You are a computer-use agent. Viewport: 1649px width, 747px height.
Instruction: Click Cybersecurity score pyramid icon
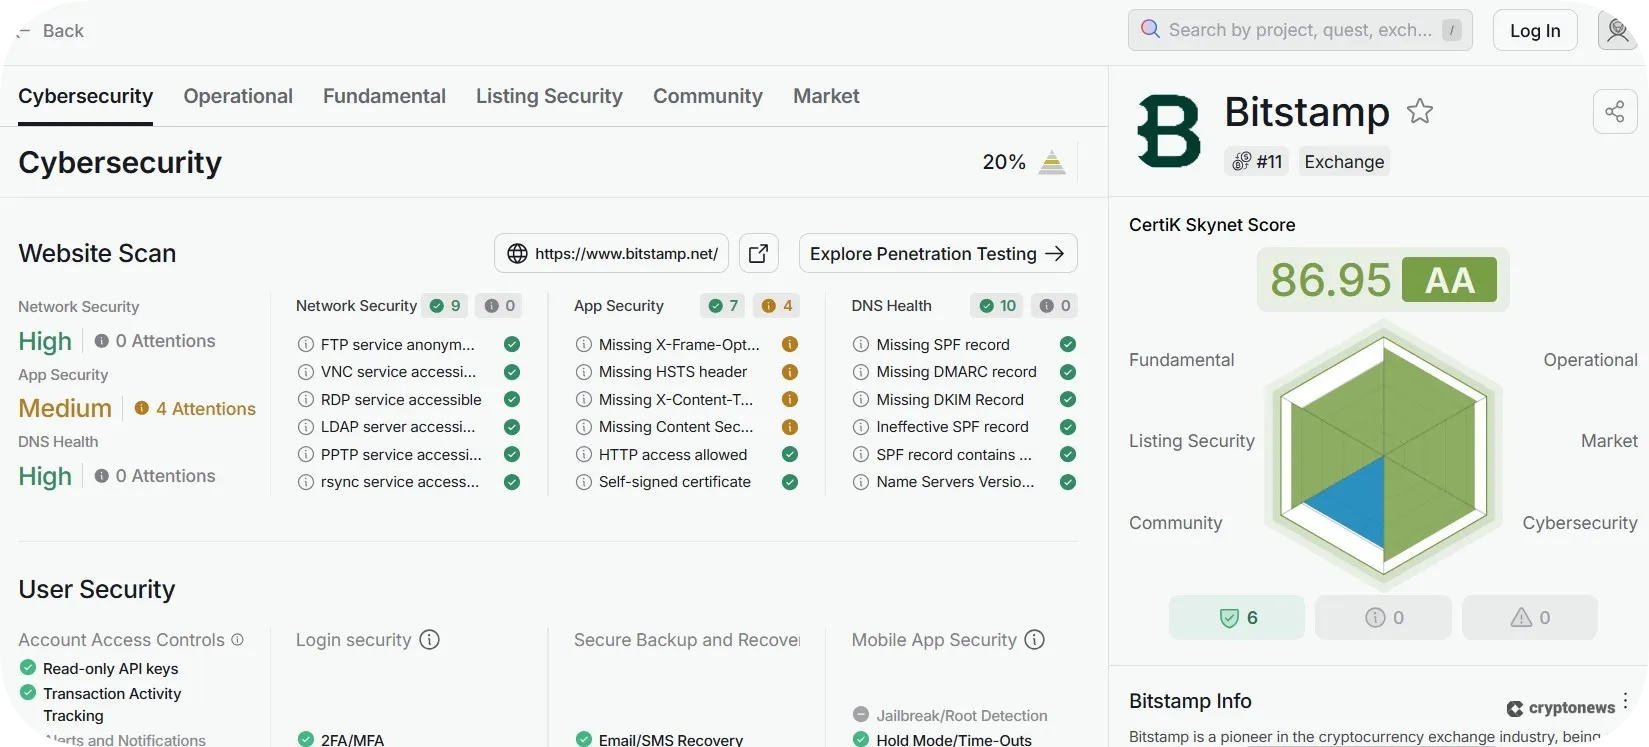point(1051,162)
